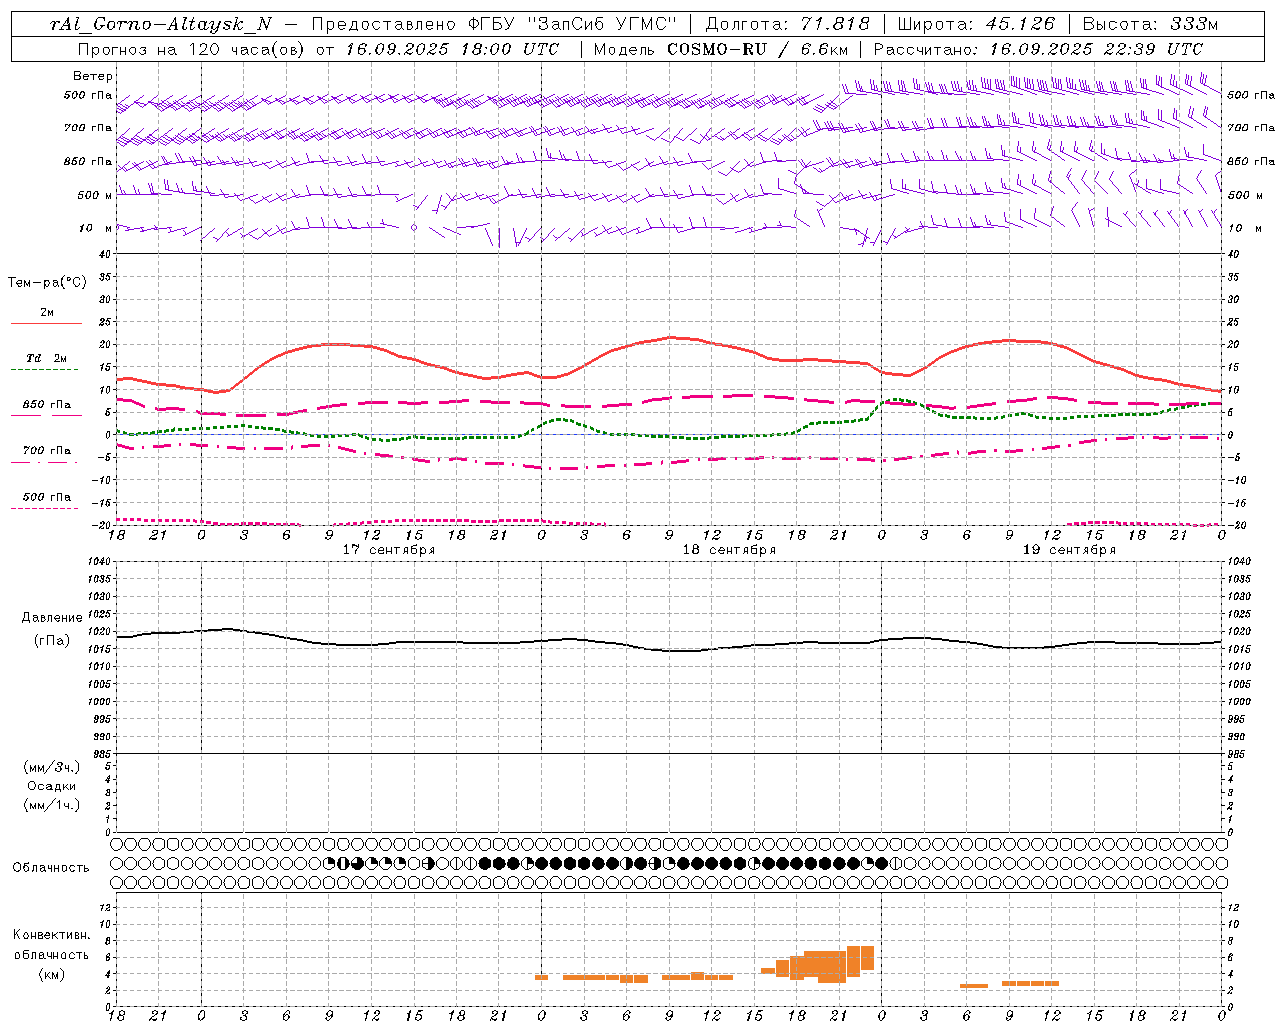This screenshot has height=1024, width=1280.
Task: Click the (мм/1ч.) precipitation unit label
Action: pos(52,805)
